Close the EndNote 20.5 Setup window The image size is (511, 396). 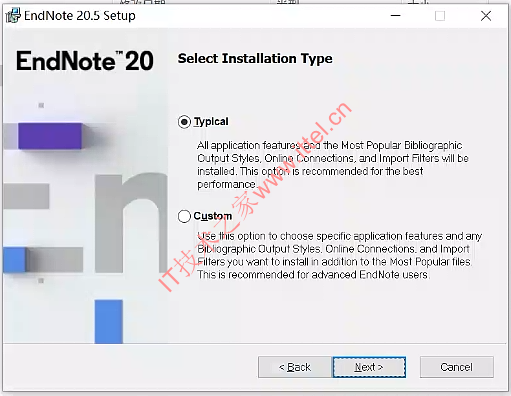coord(486,15)
